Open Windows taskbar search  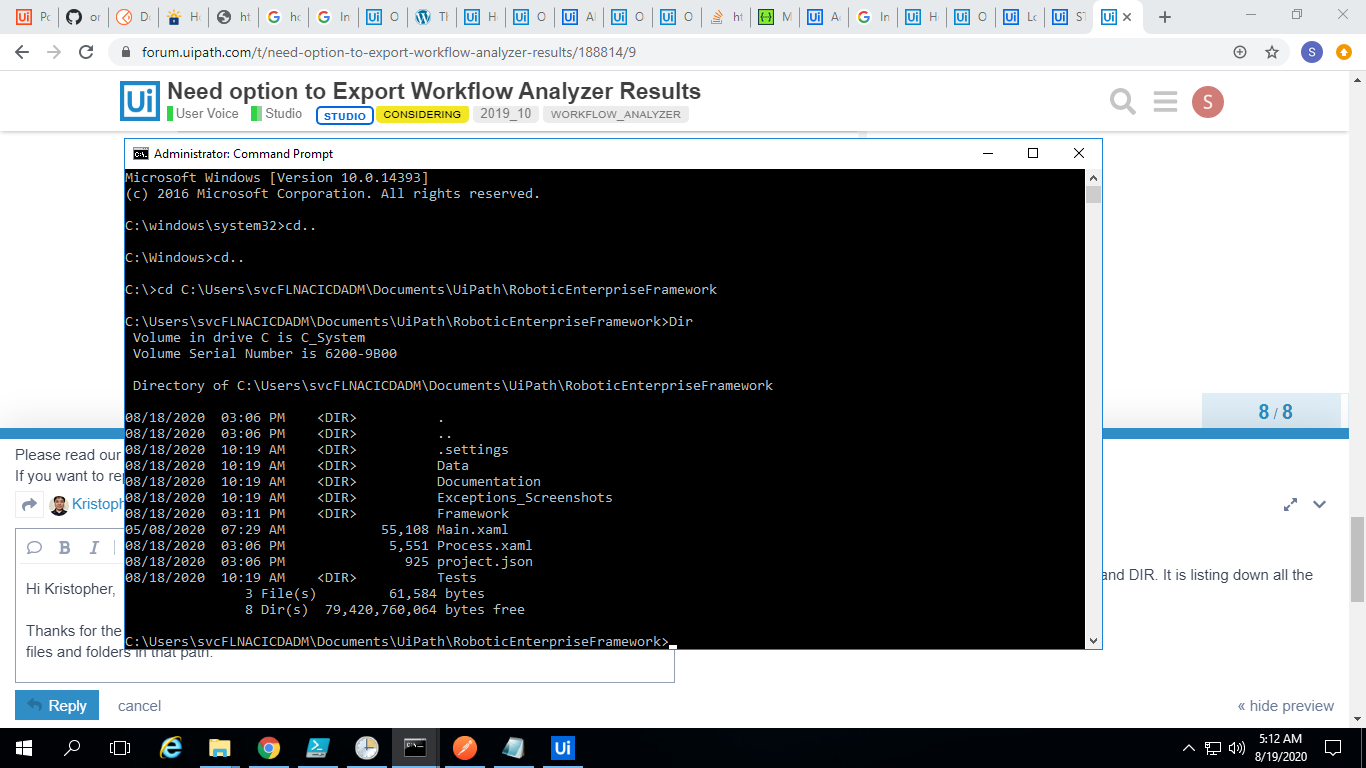tap(72, 747)
